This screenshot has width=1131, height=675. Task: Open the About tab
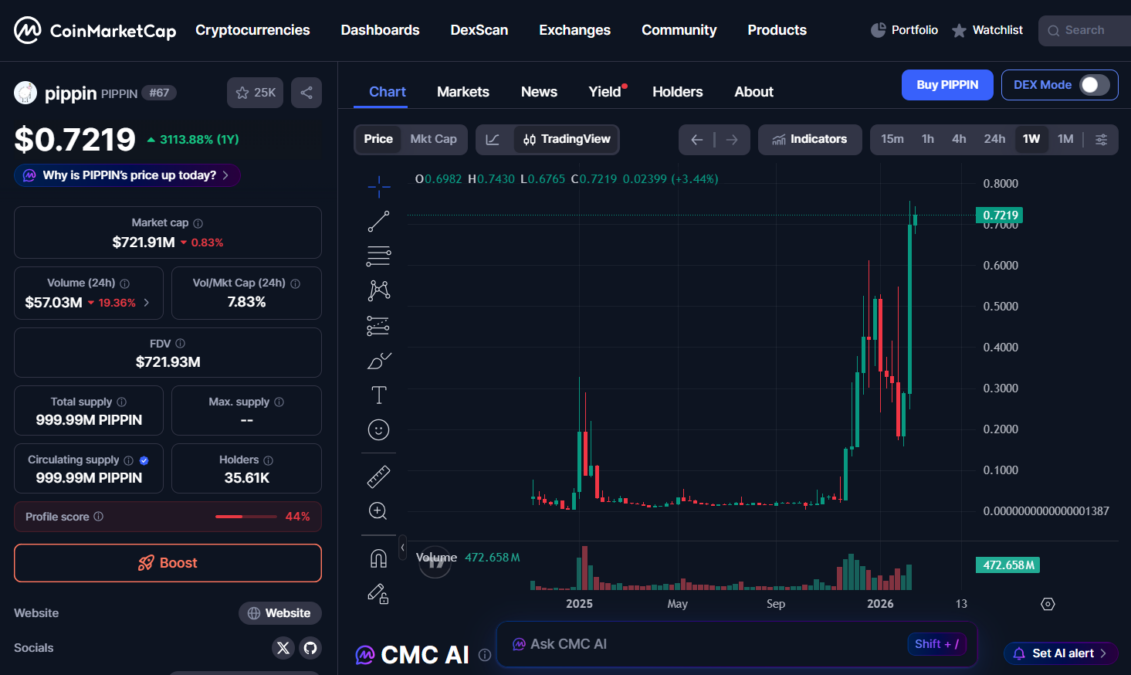click(x=754, y=92)
